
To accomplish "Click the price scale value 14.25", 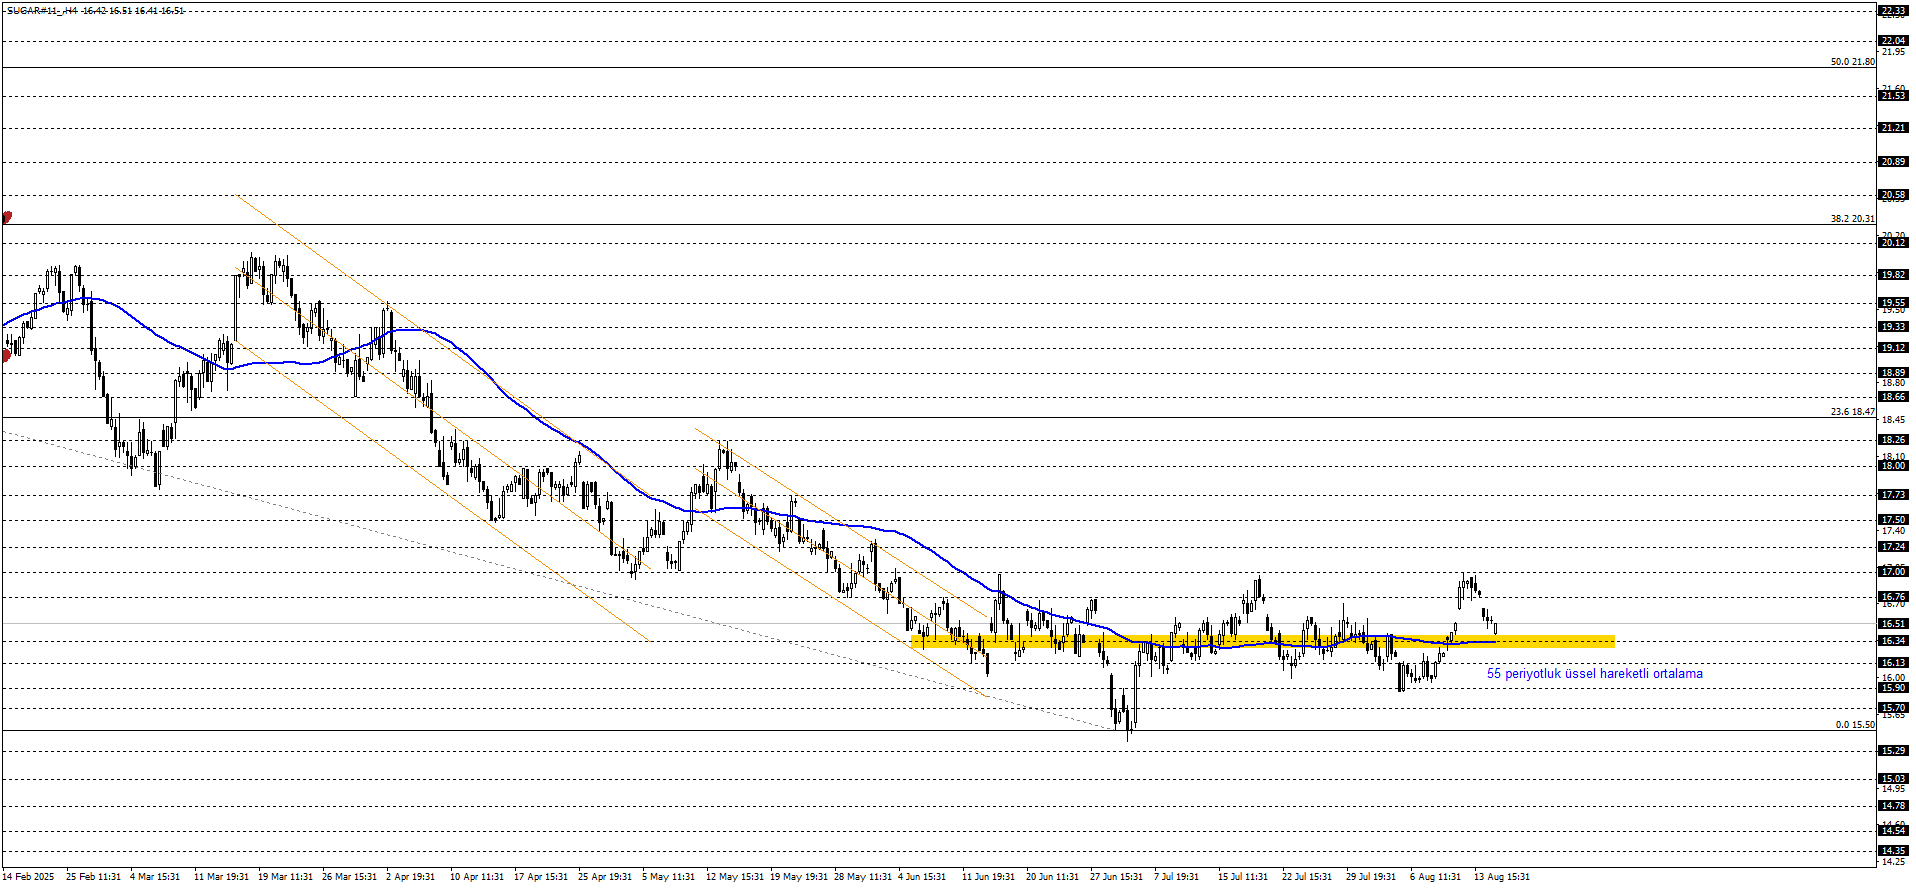I will click(x=1893, y=862).
